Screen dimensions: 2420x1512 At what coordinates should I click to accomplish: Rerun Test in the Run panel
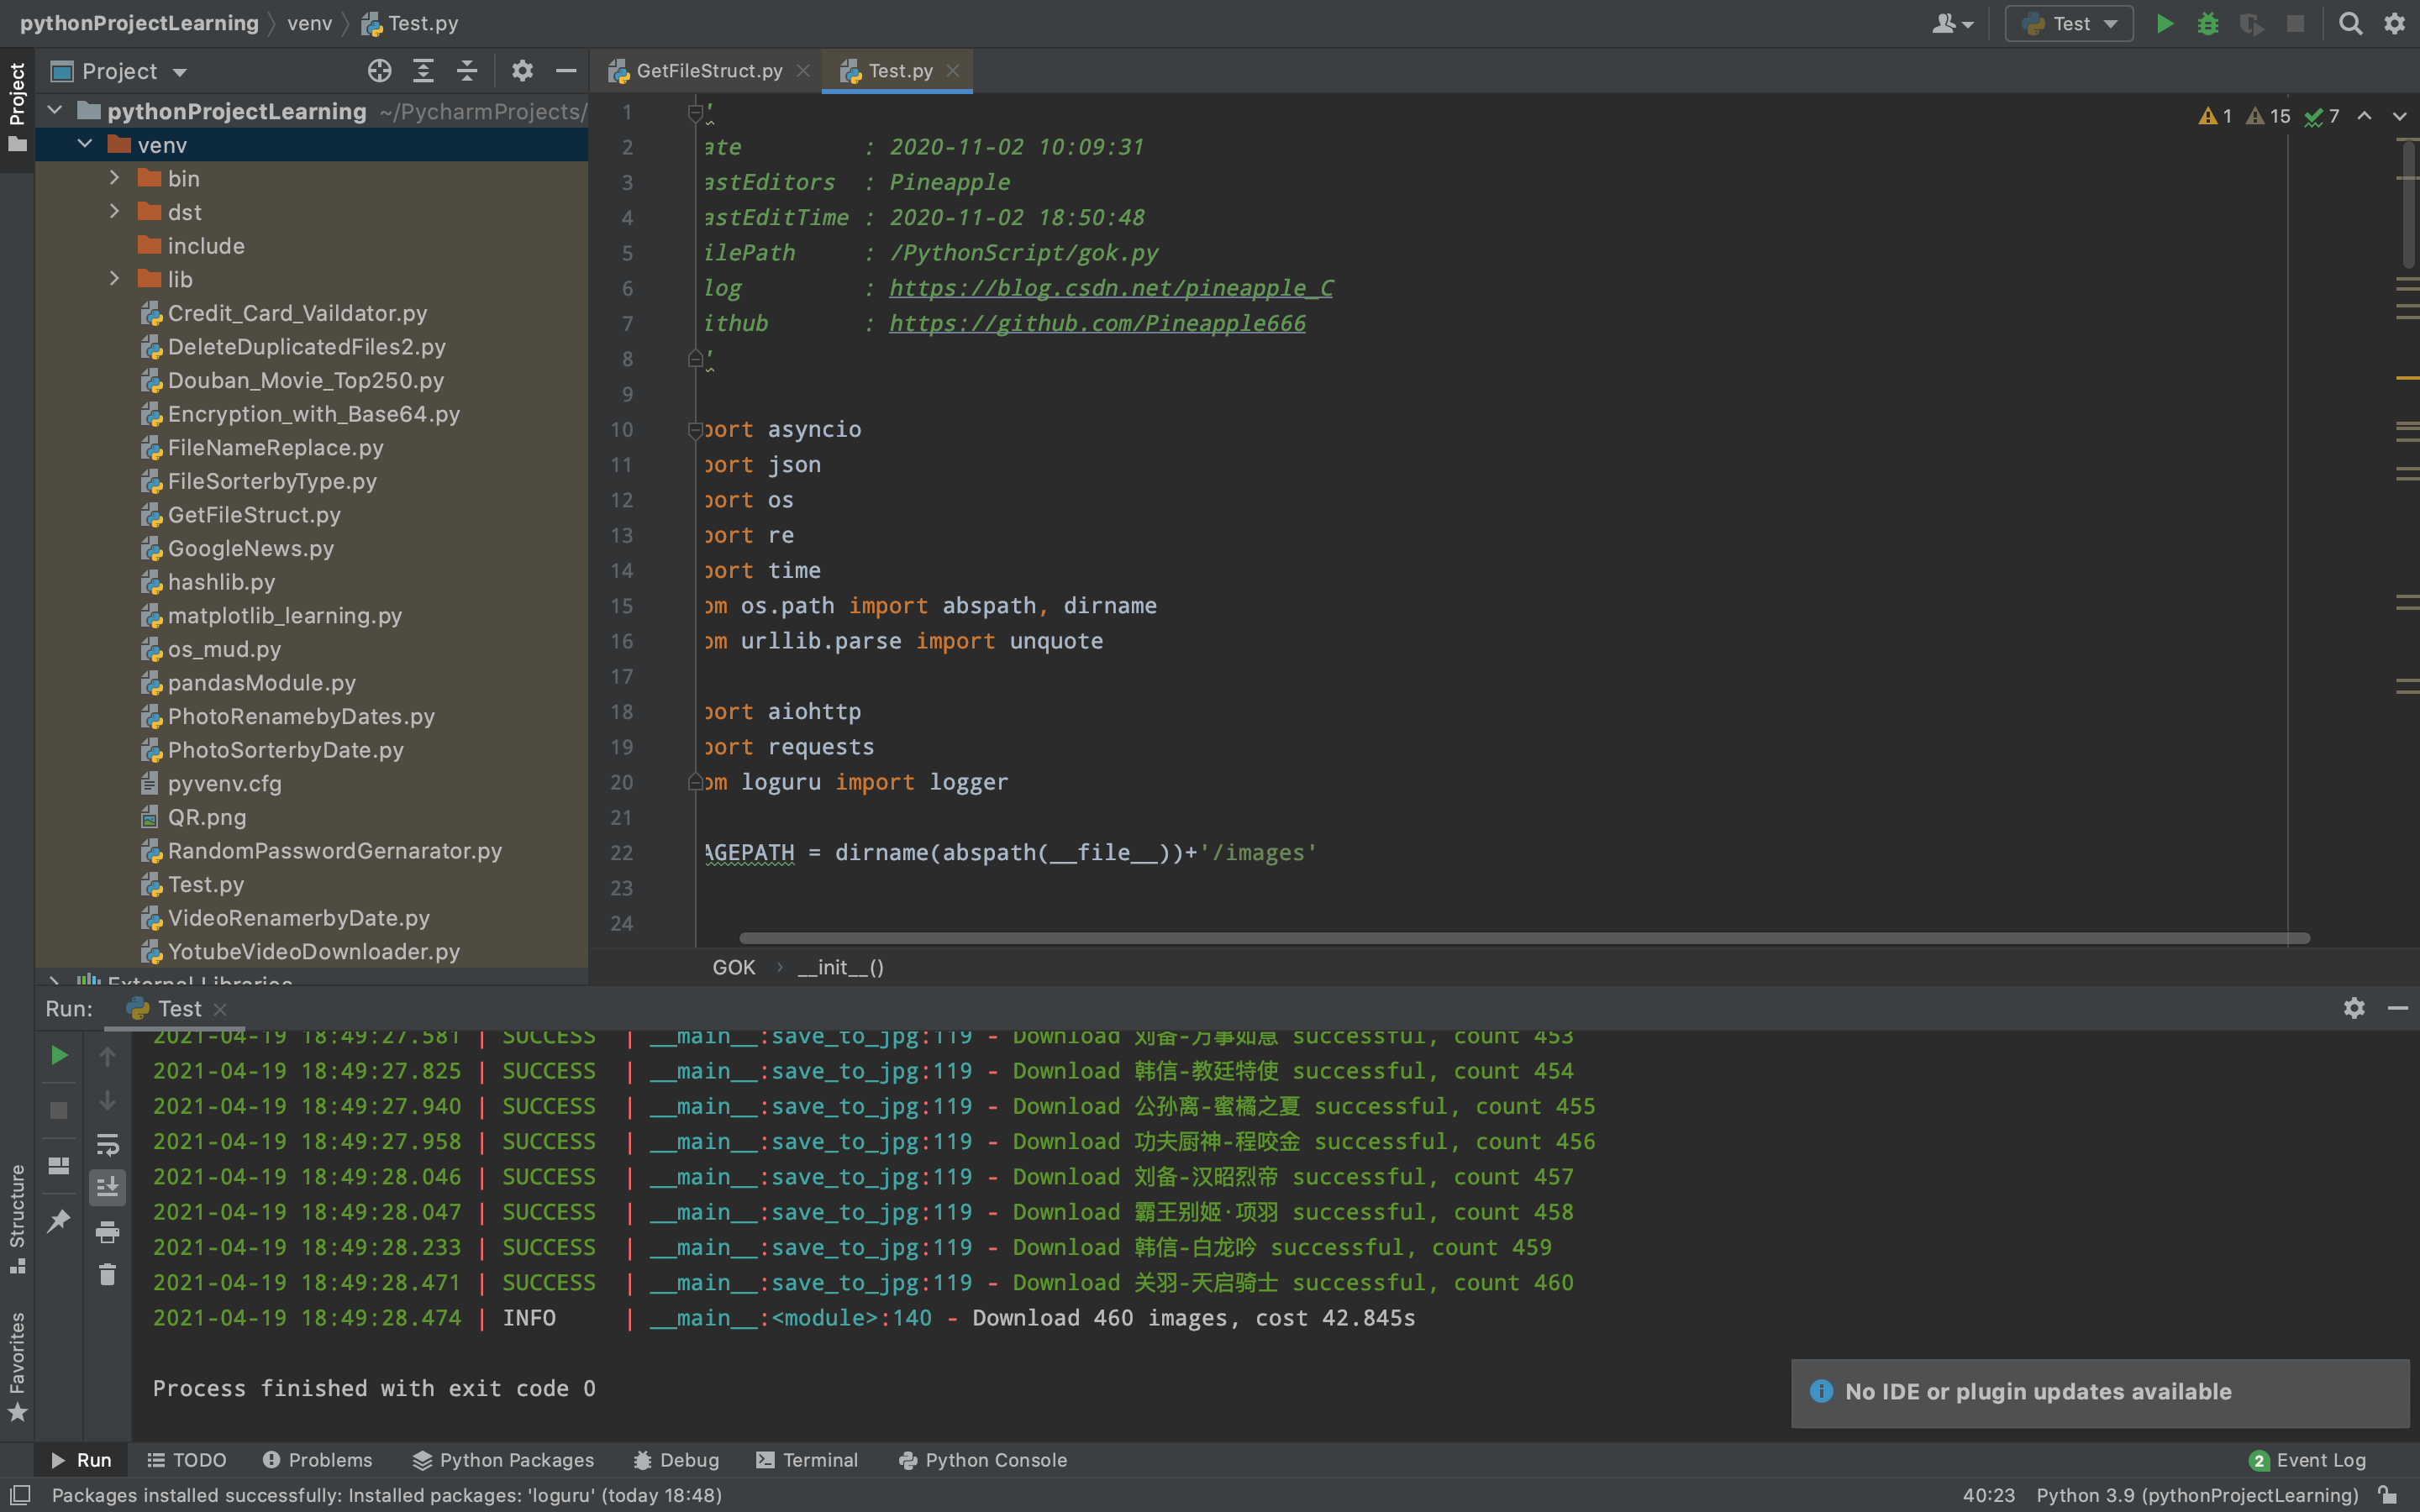59,1056
